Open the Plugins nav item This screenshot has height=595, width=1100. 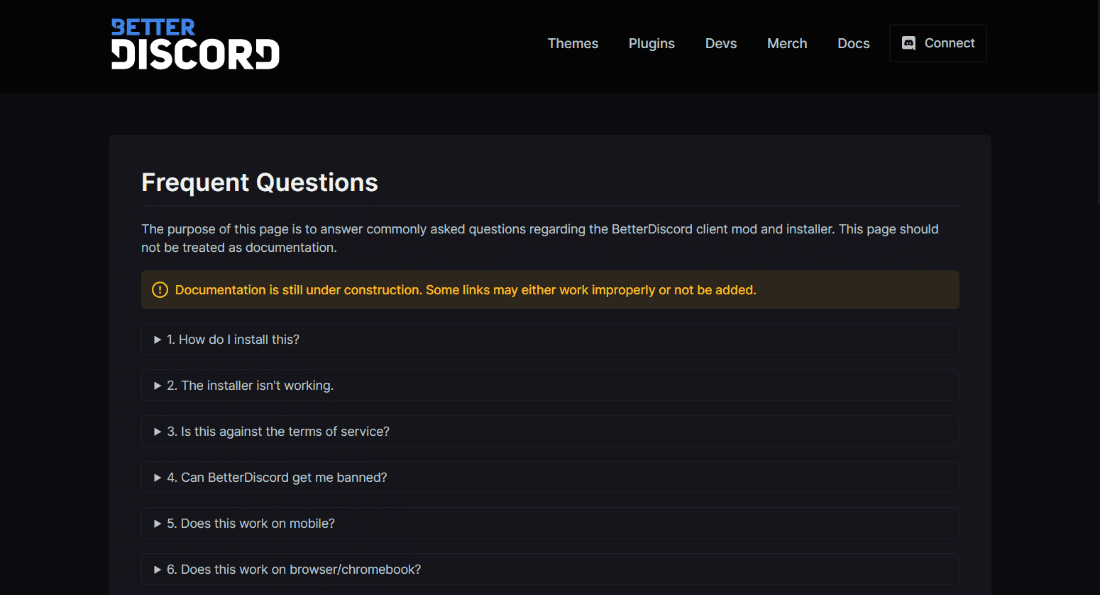click(651, 44)
